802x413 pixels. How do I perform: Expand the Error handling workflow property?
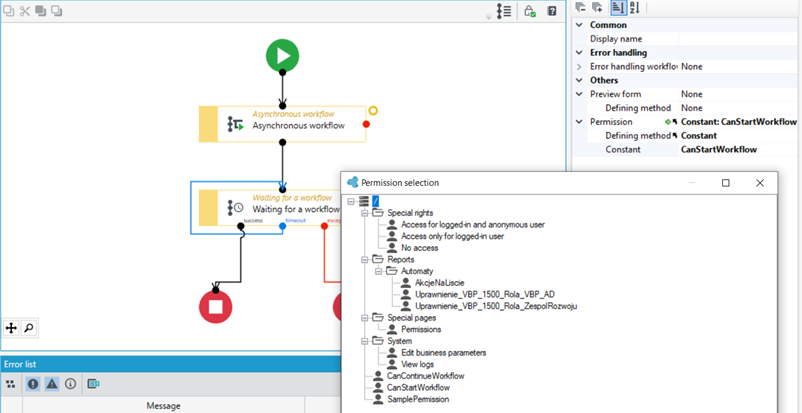click(579, 67)
